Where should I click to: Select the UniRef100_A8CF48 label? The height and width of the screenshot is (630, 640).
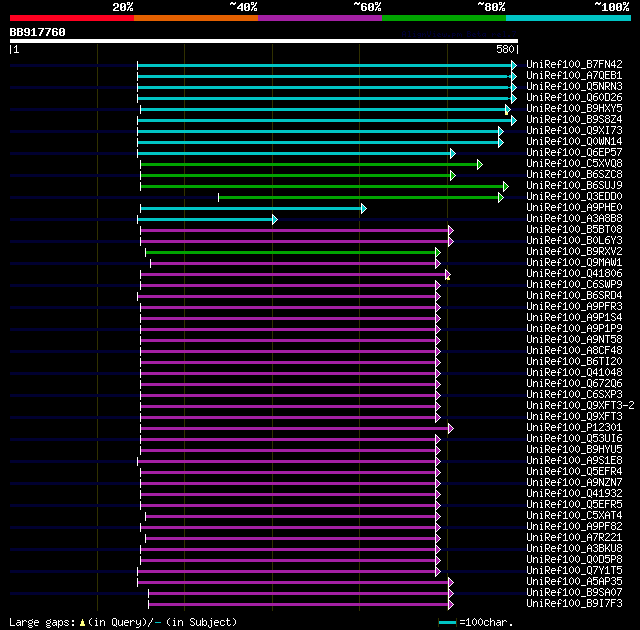pos(574,350)
